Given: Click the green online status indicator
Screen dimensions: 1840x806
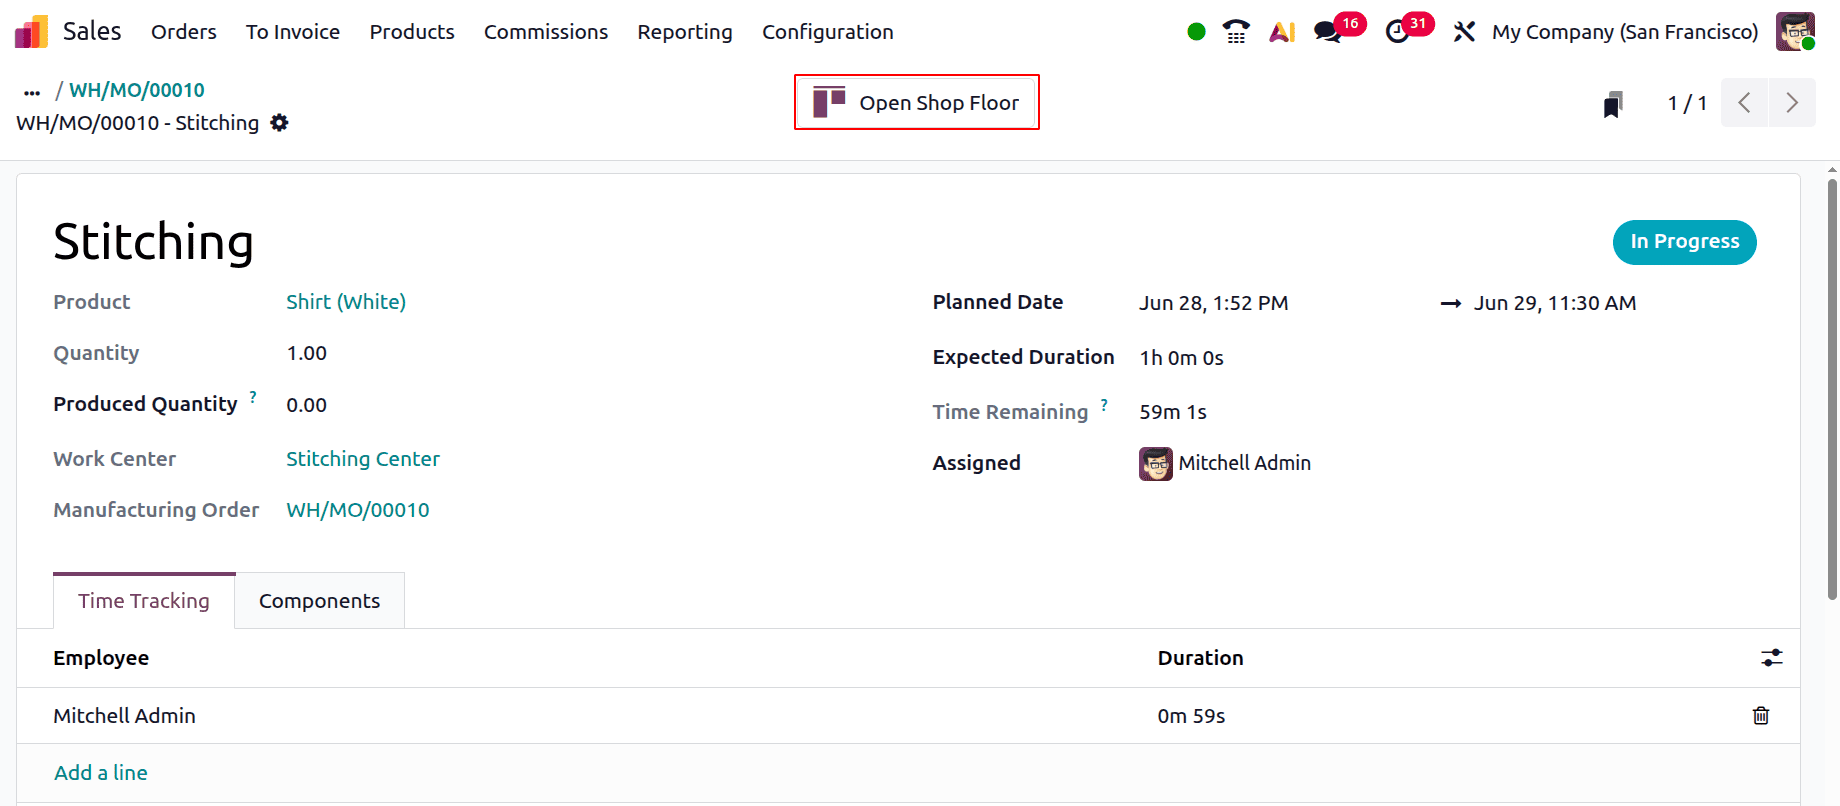Looking at the screenshot, I should [1196, 32].
